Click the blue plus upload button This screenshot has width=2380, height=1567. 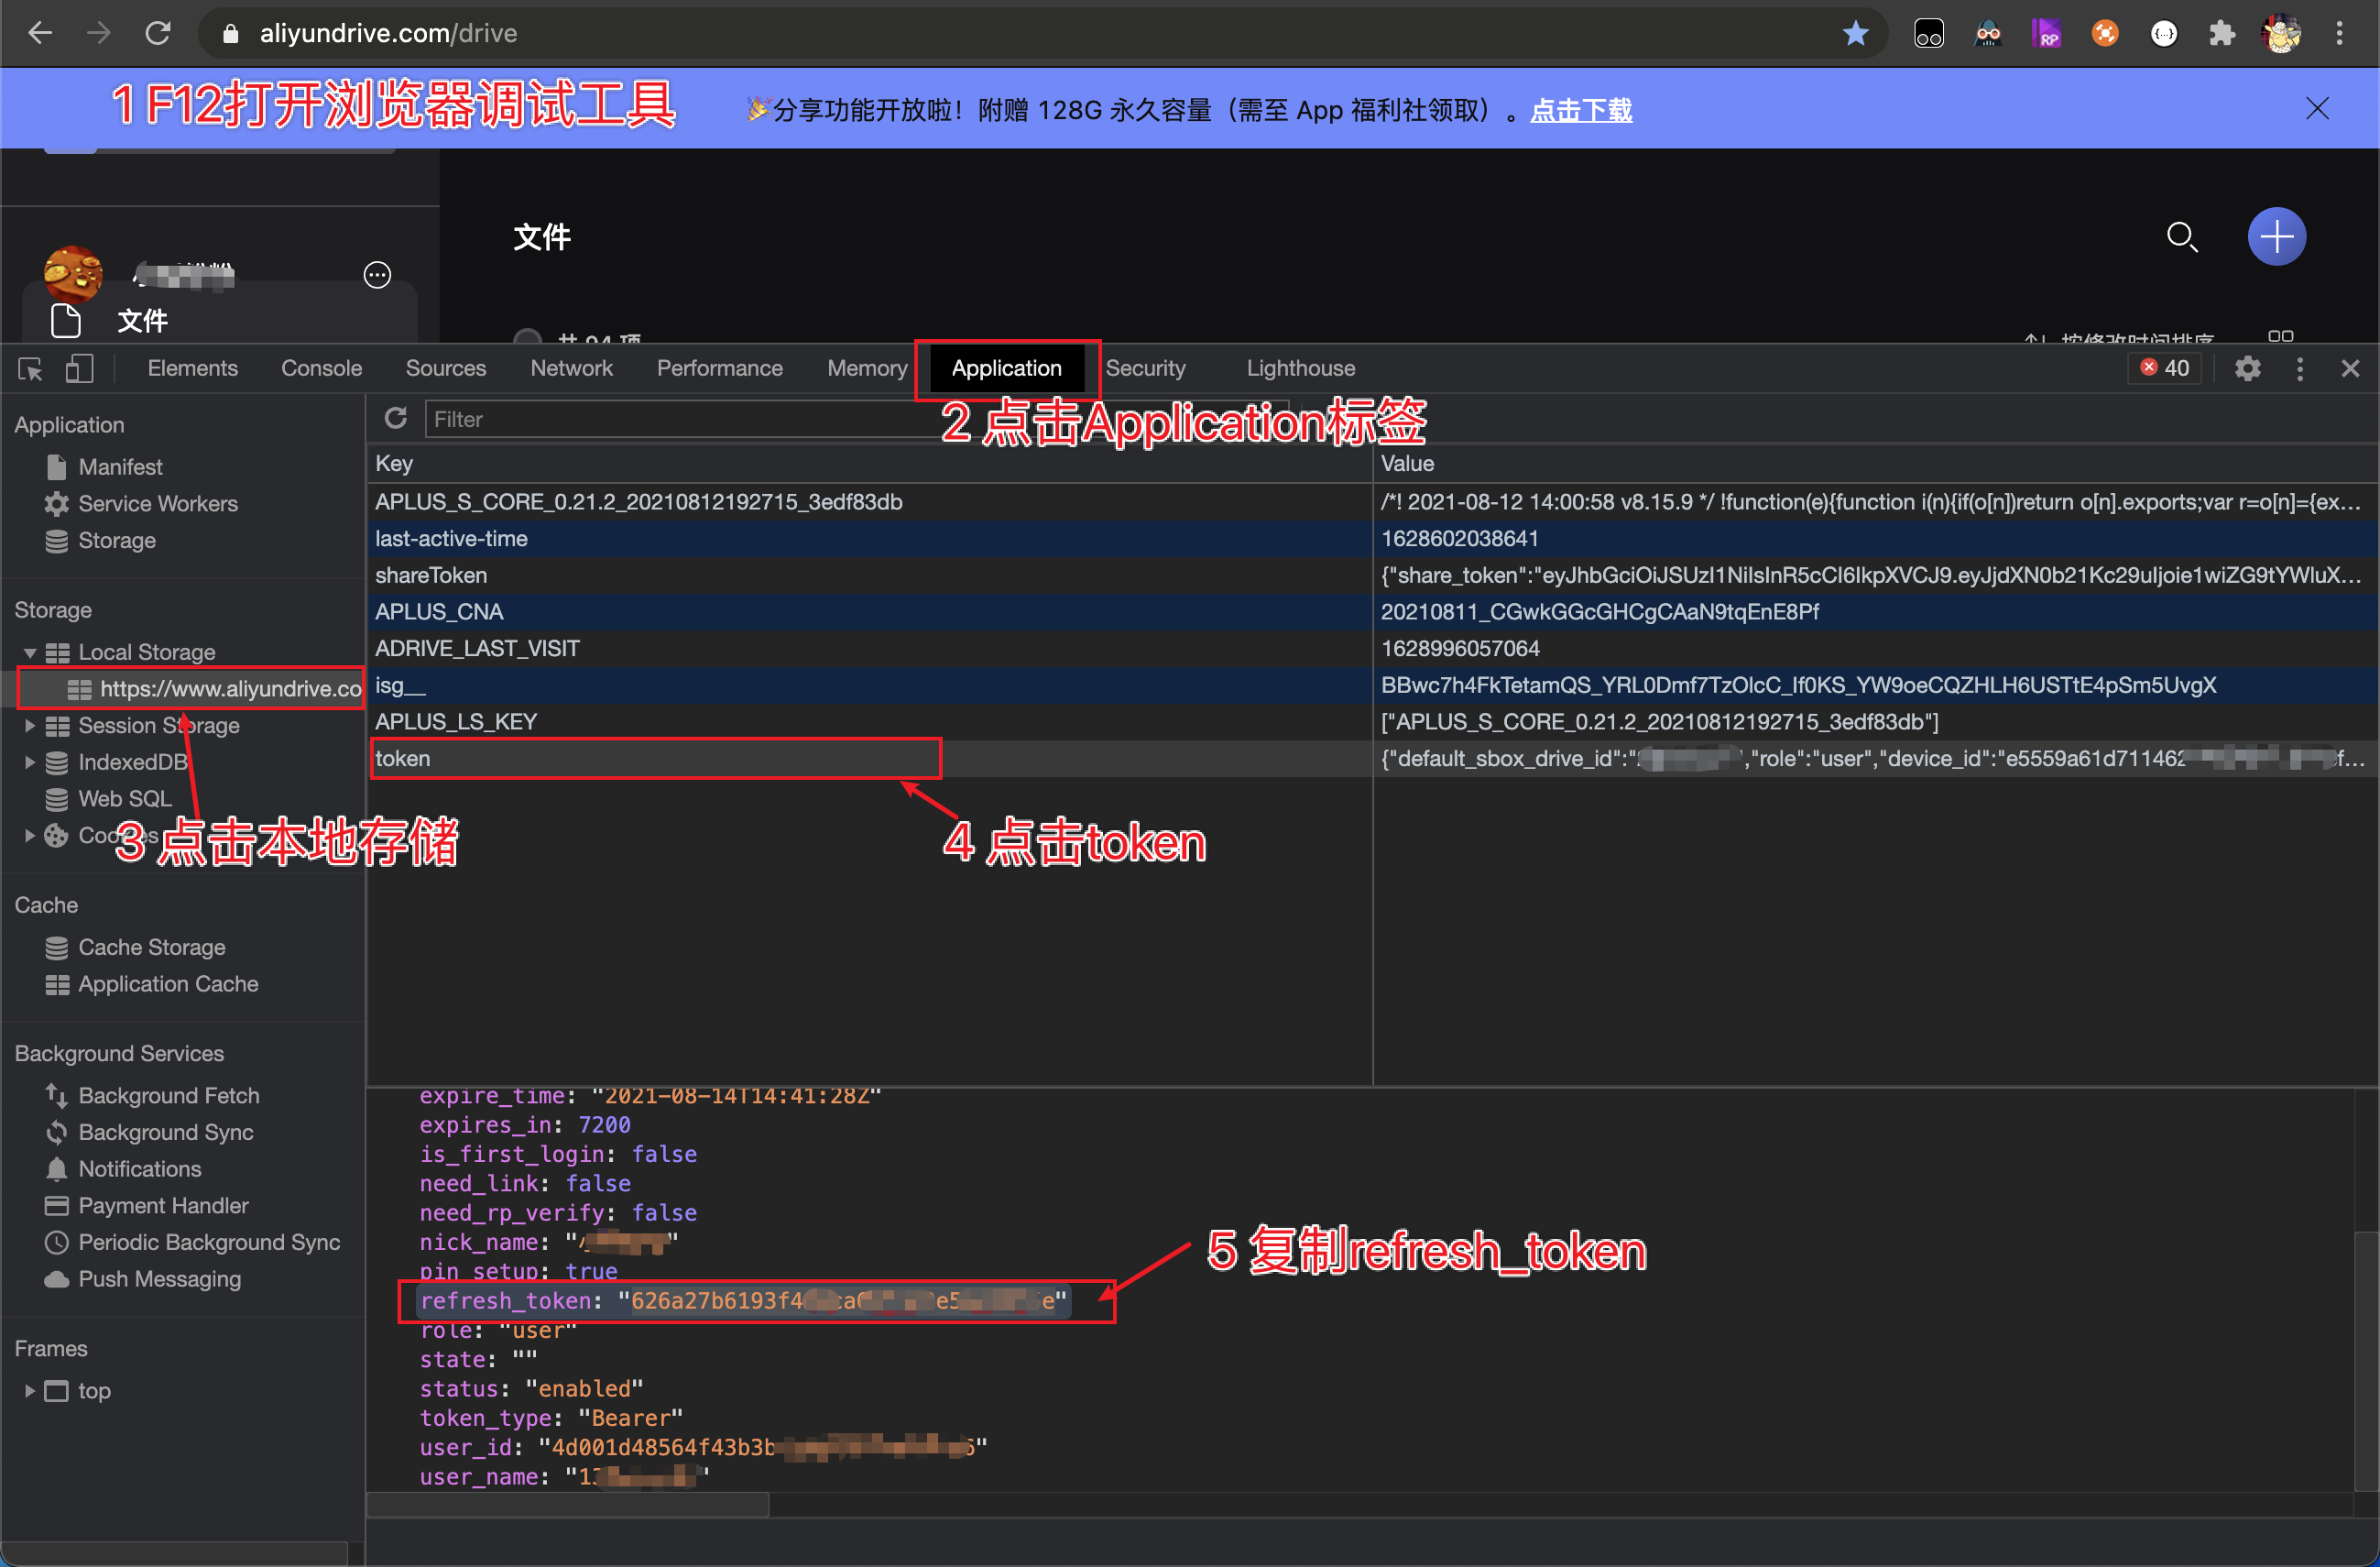click(2276, 237)
